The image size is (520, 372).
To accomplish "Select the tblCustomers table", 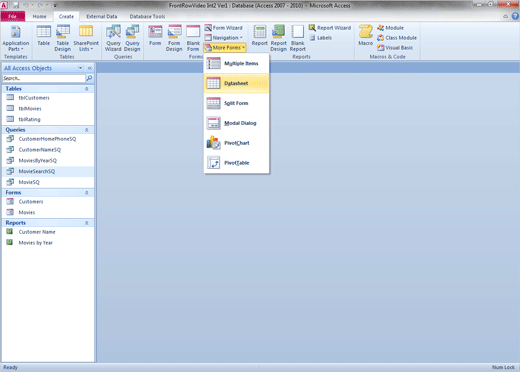I will click(x=48, y=98).
